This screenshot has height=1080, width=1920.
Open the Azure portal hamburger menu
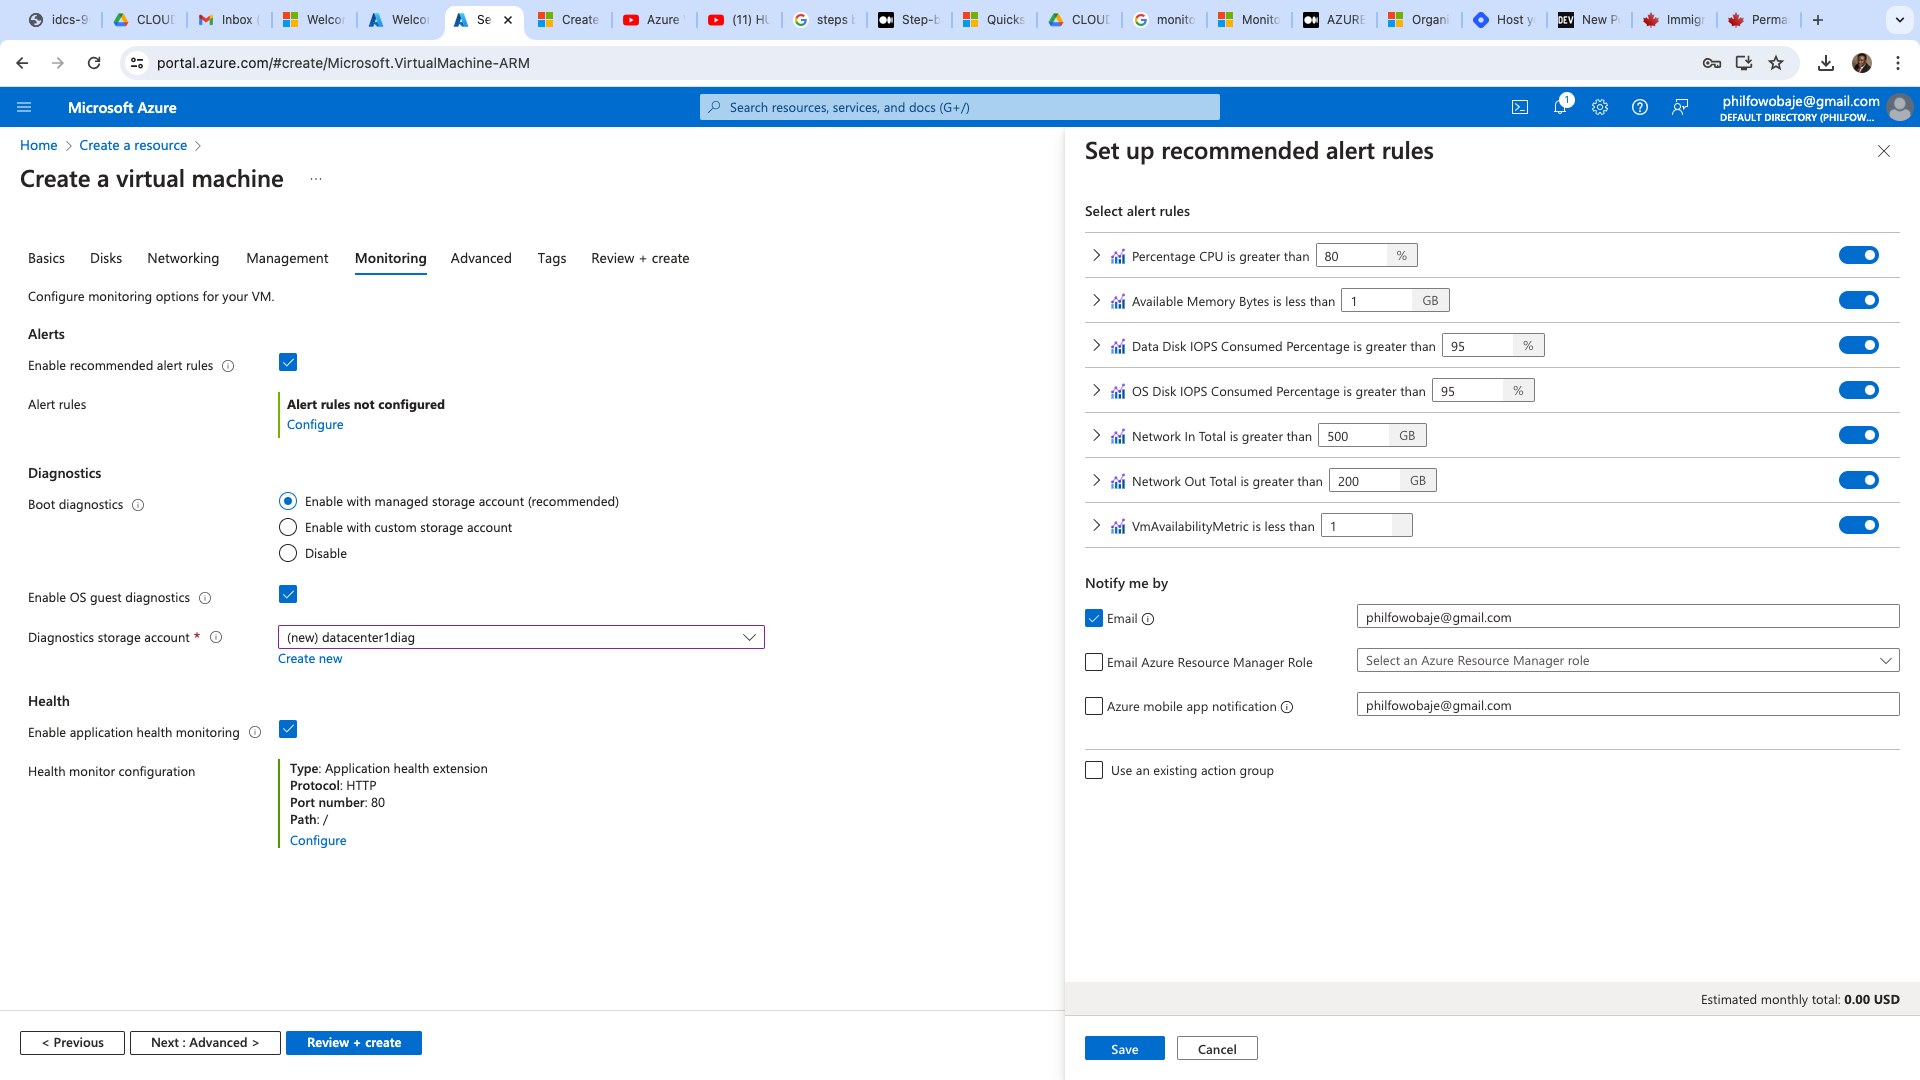25,107
